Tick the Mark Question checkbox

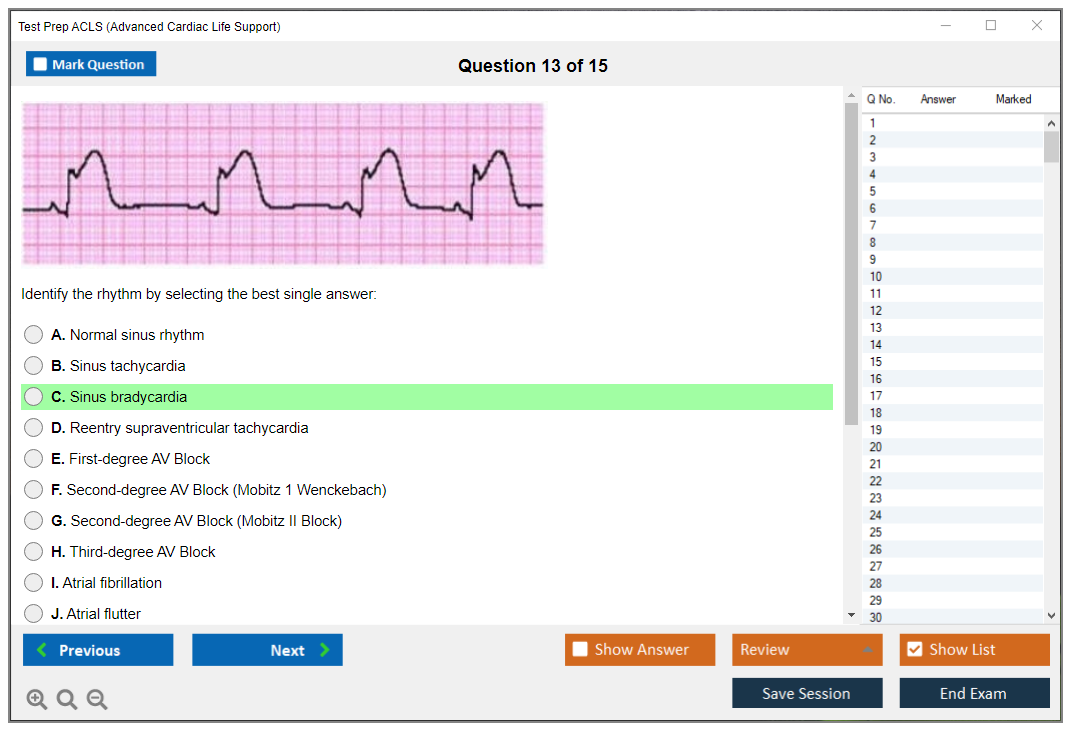pyautogui.click(x=41, y=65)
